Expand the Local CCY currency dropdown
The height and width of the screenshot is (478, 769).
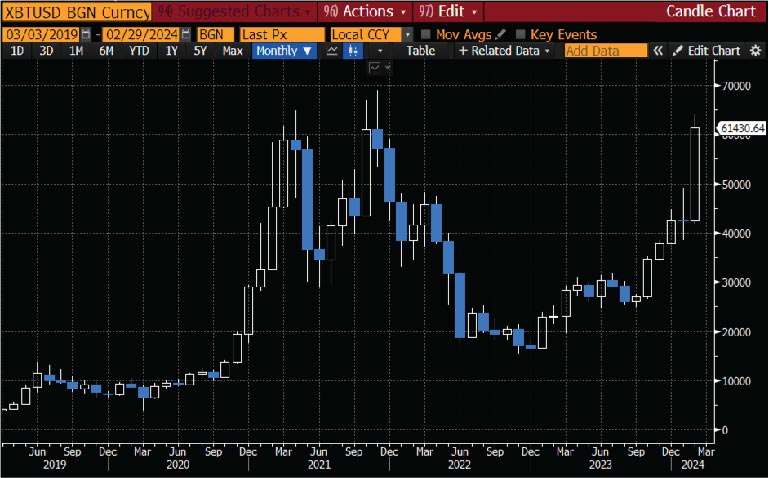point(407,34)
